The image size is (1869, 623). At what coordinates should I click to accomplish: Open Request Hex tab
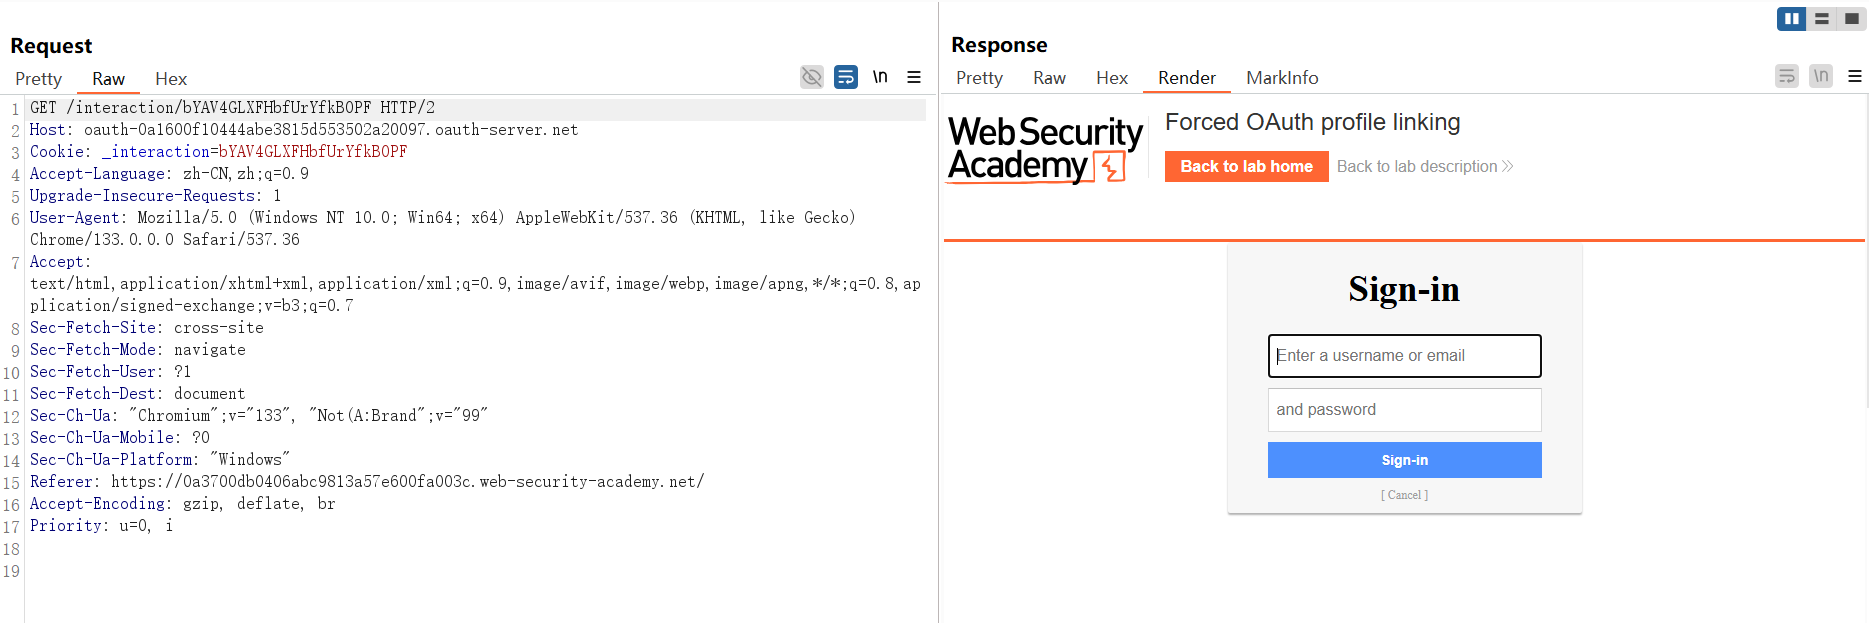click(171, 79)
